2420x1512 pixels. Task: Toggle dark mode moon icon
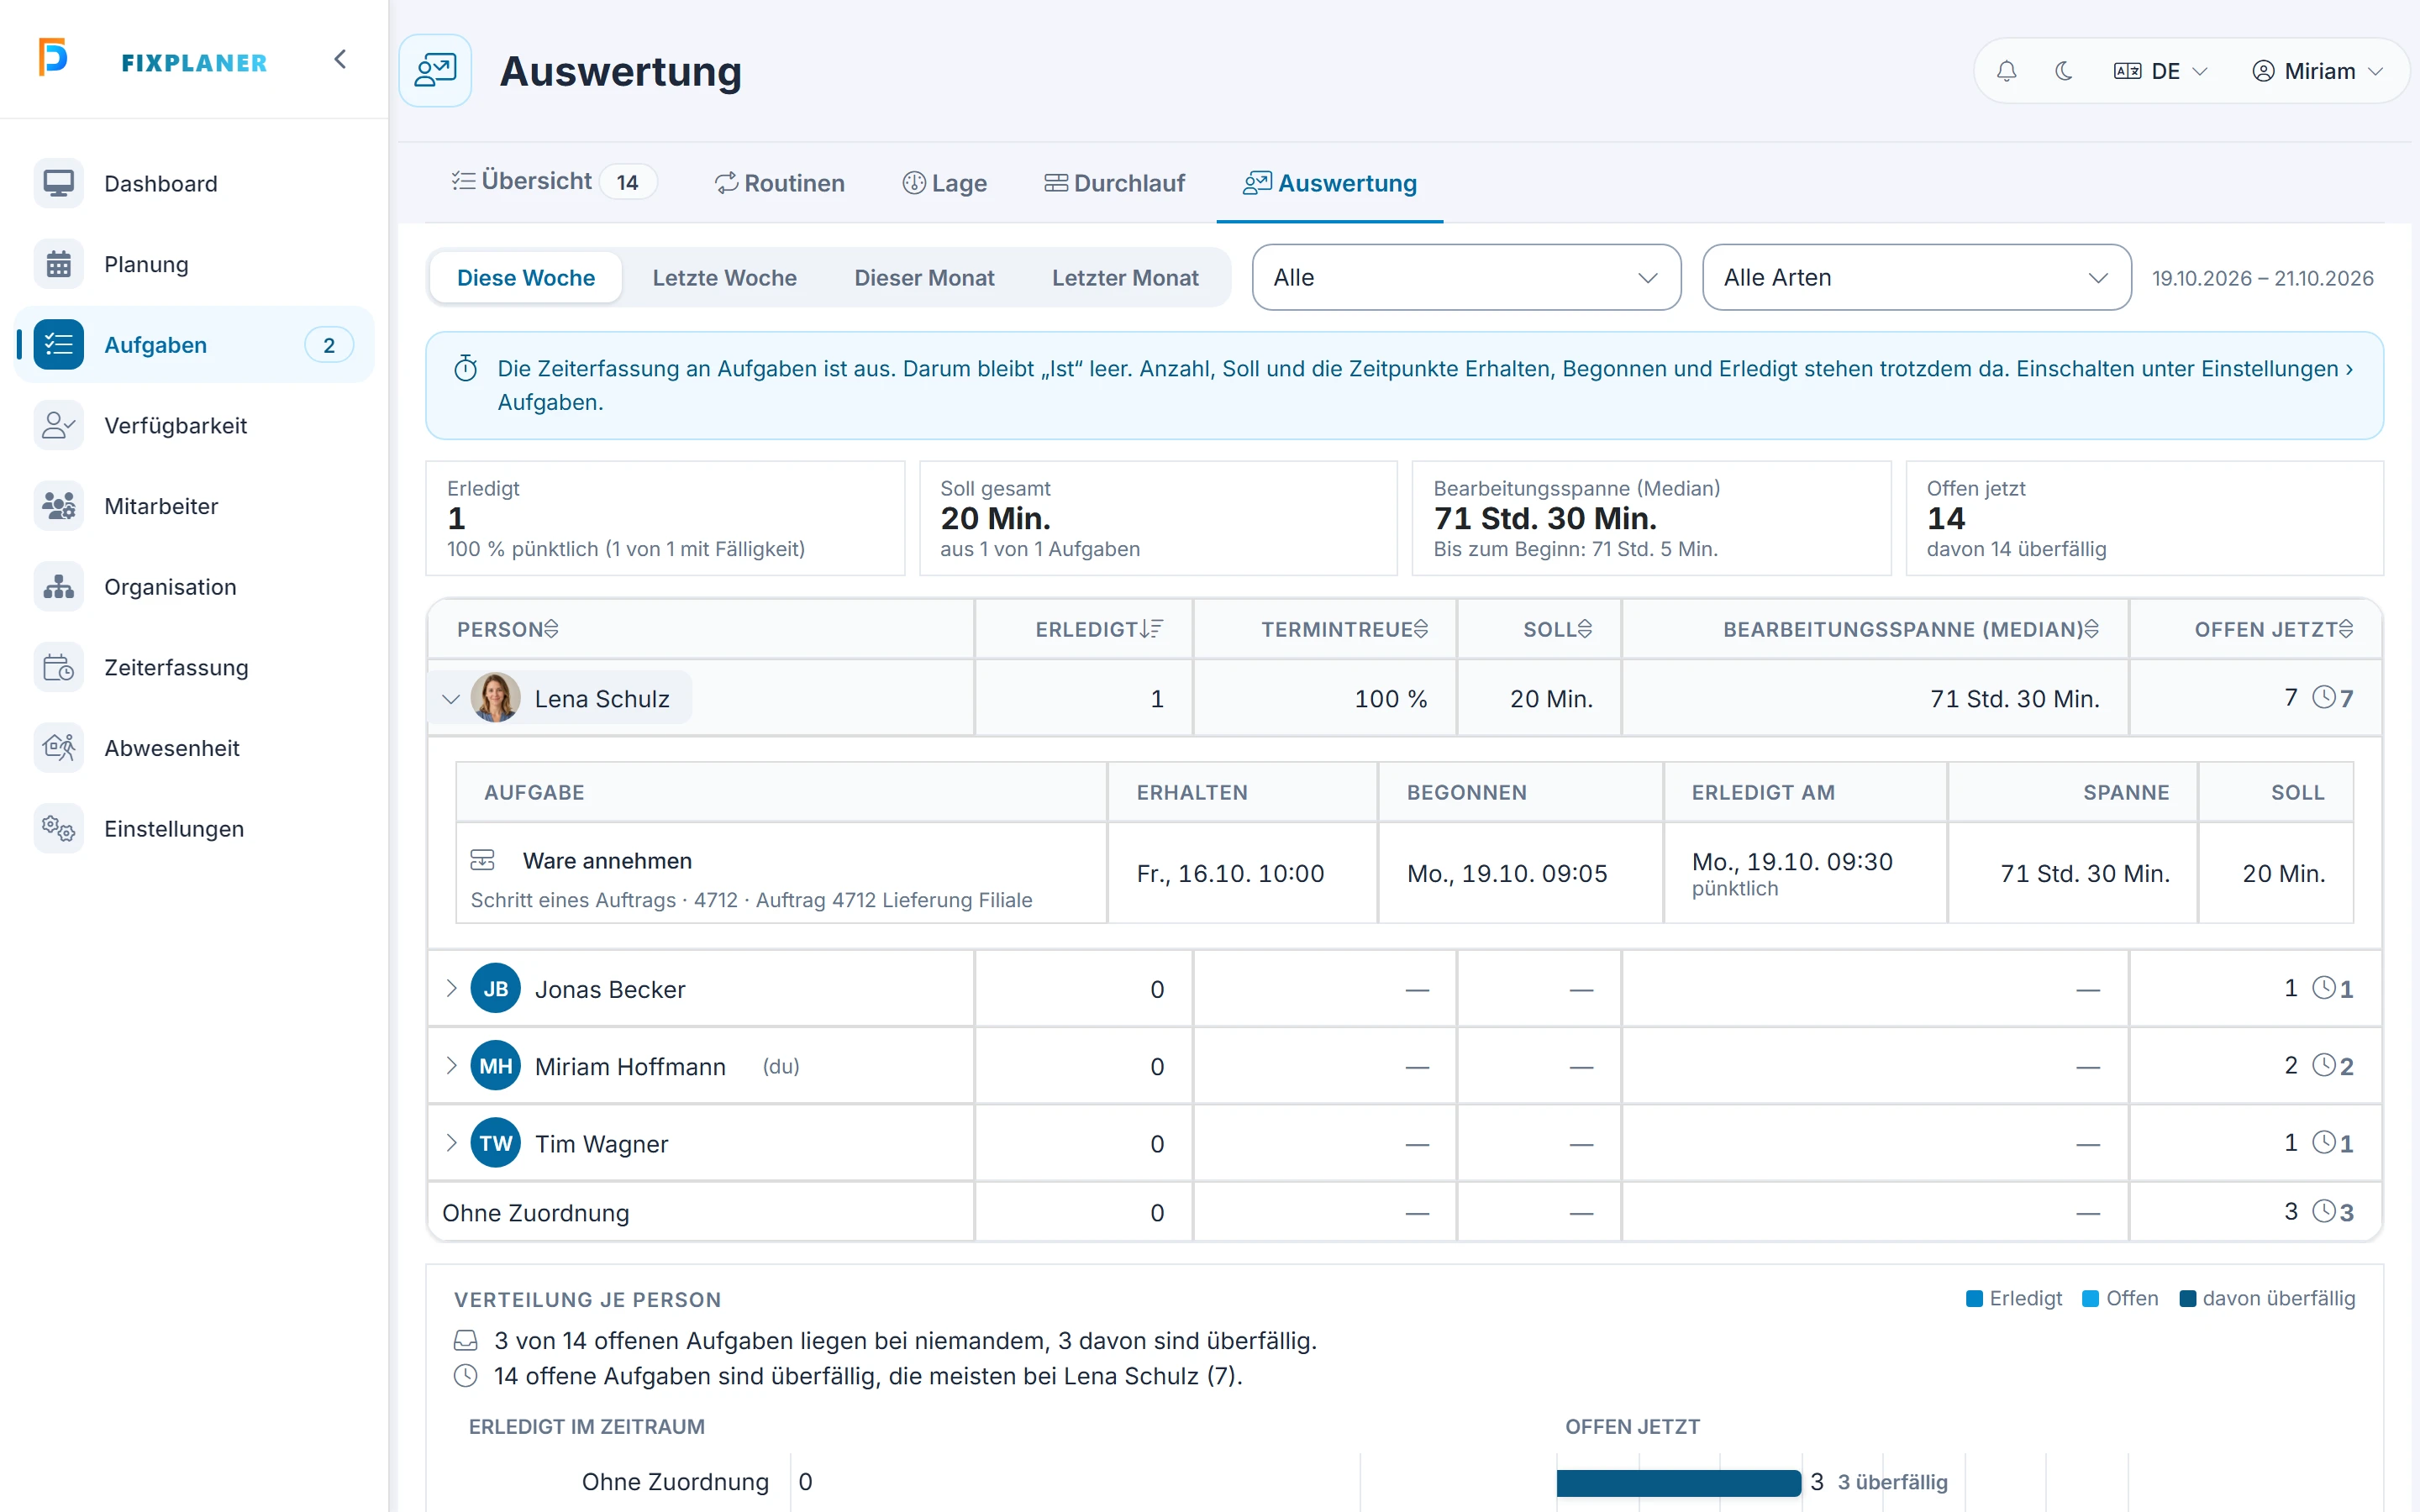(x=2063, y=71)
